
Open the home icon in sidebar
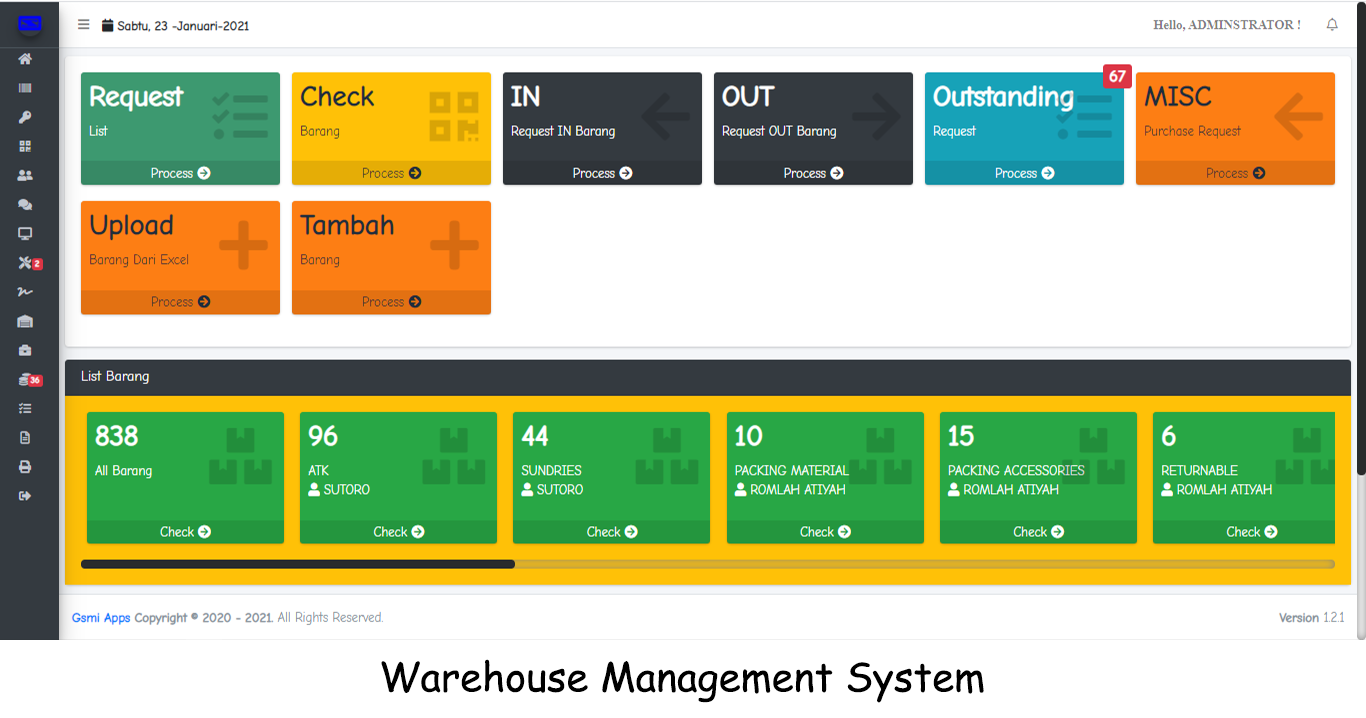(25, 59)
